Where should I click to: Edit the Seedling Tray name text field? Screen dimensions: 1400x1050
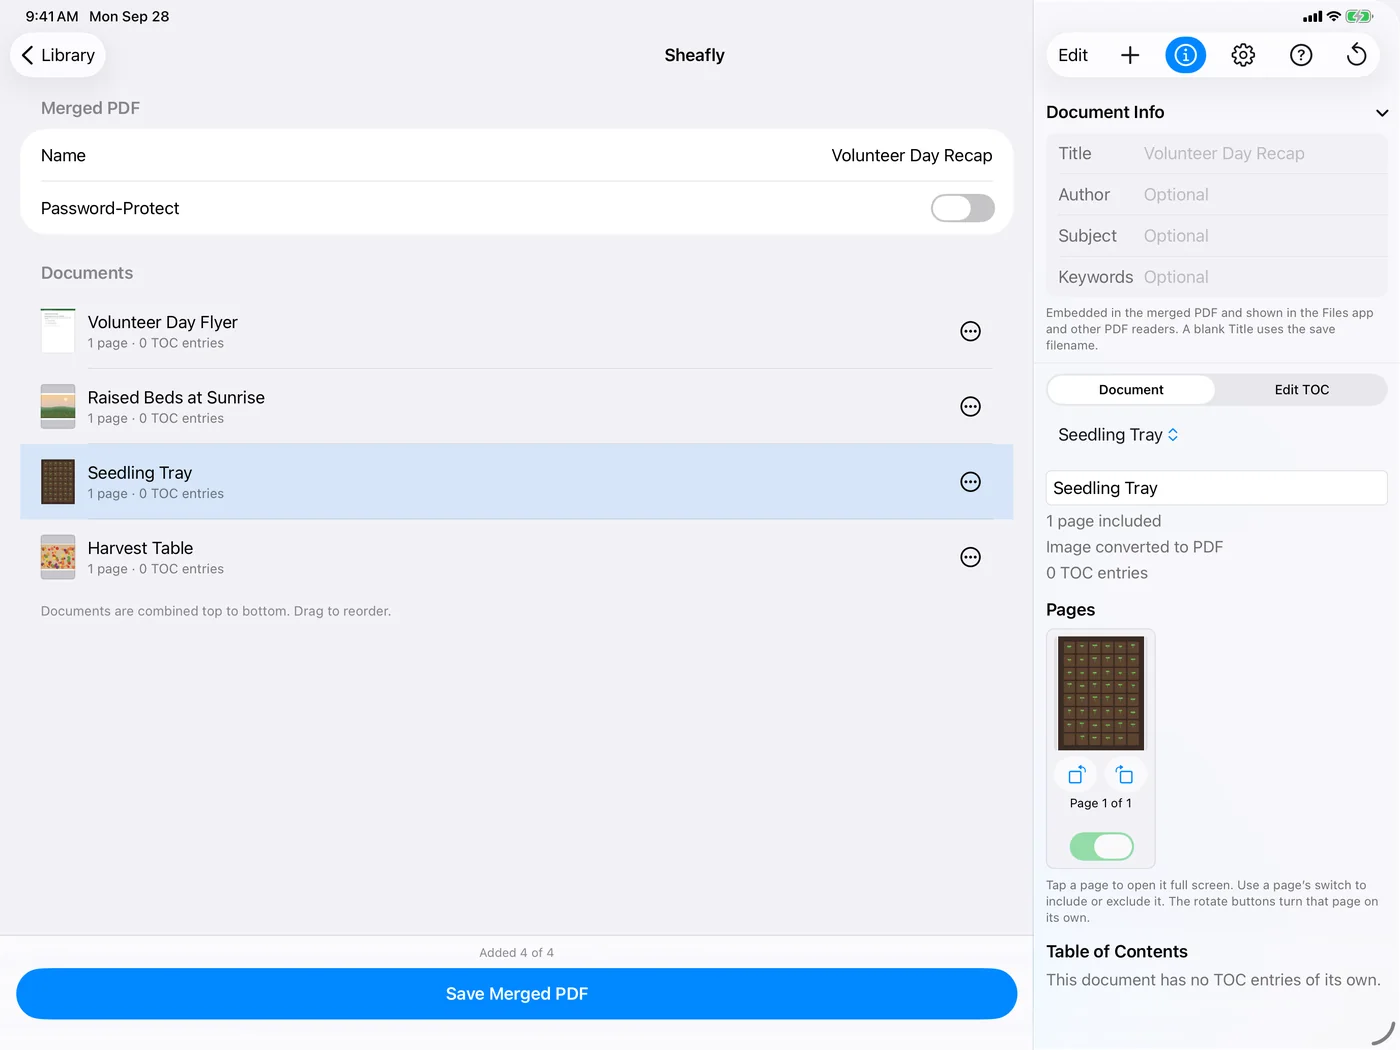coord(1217,488)
